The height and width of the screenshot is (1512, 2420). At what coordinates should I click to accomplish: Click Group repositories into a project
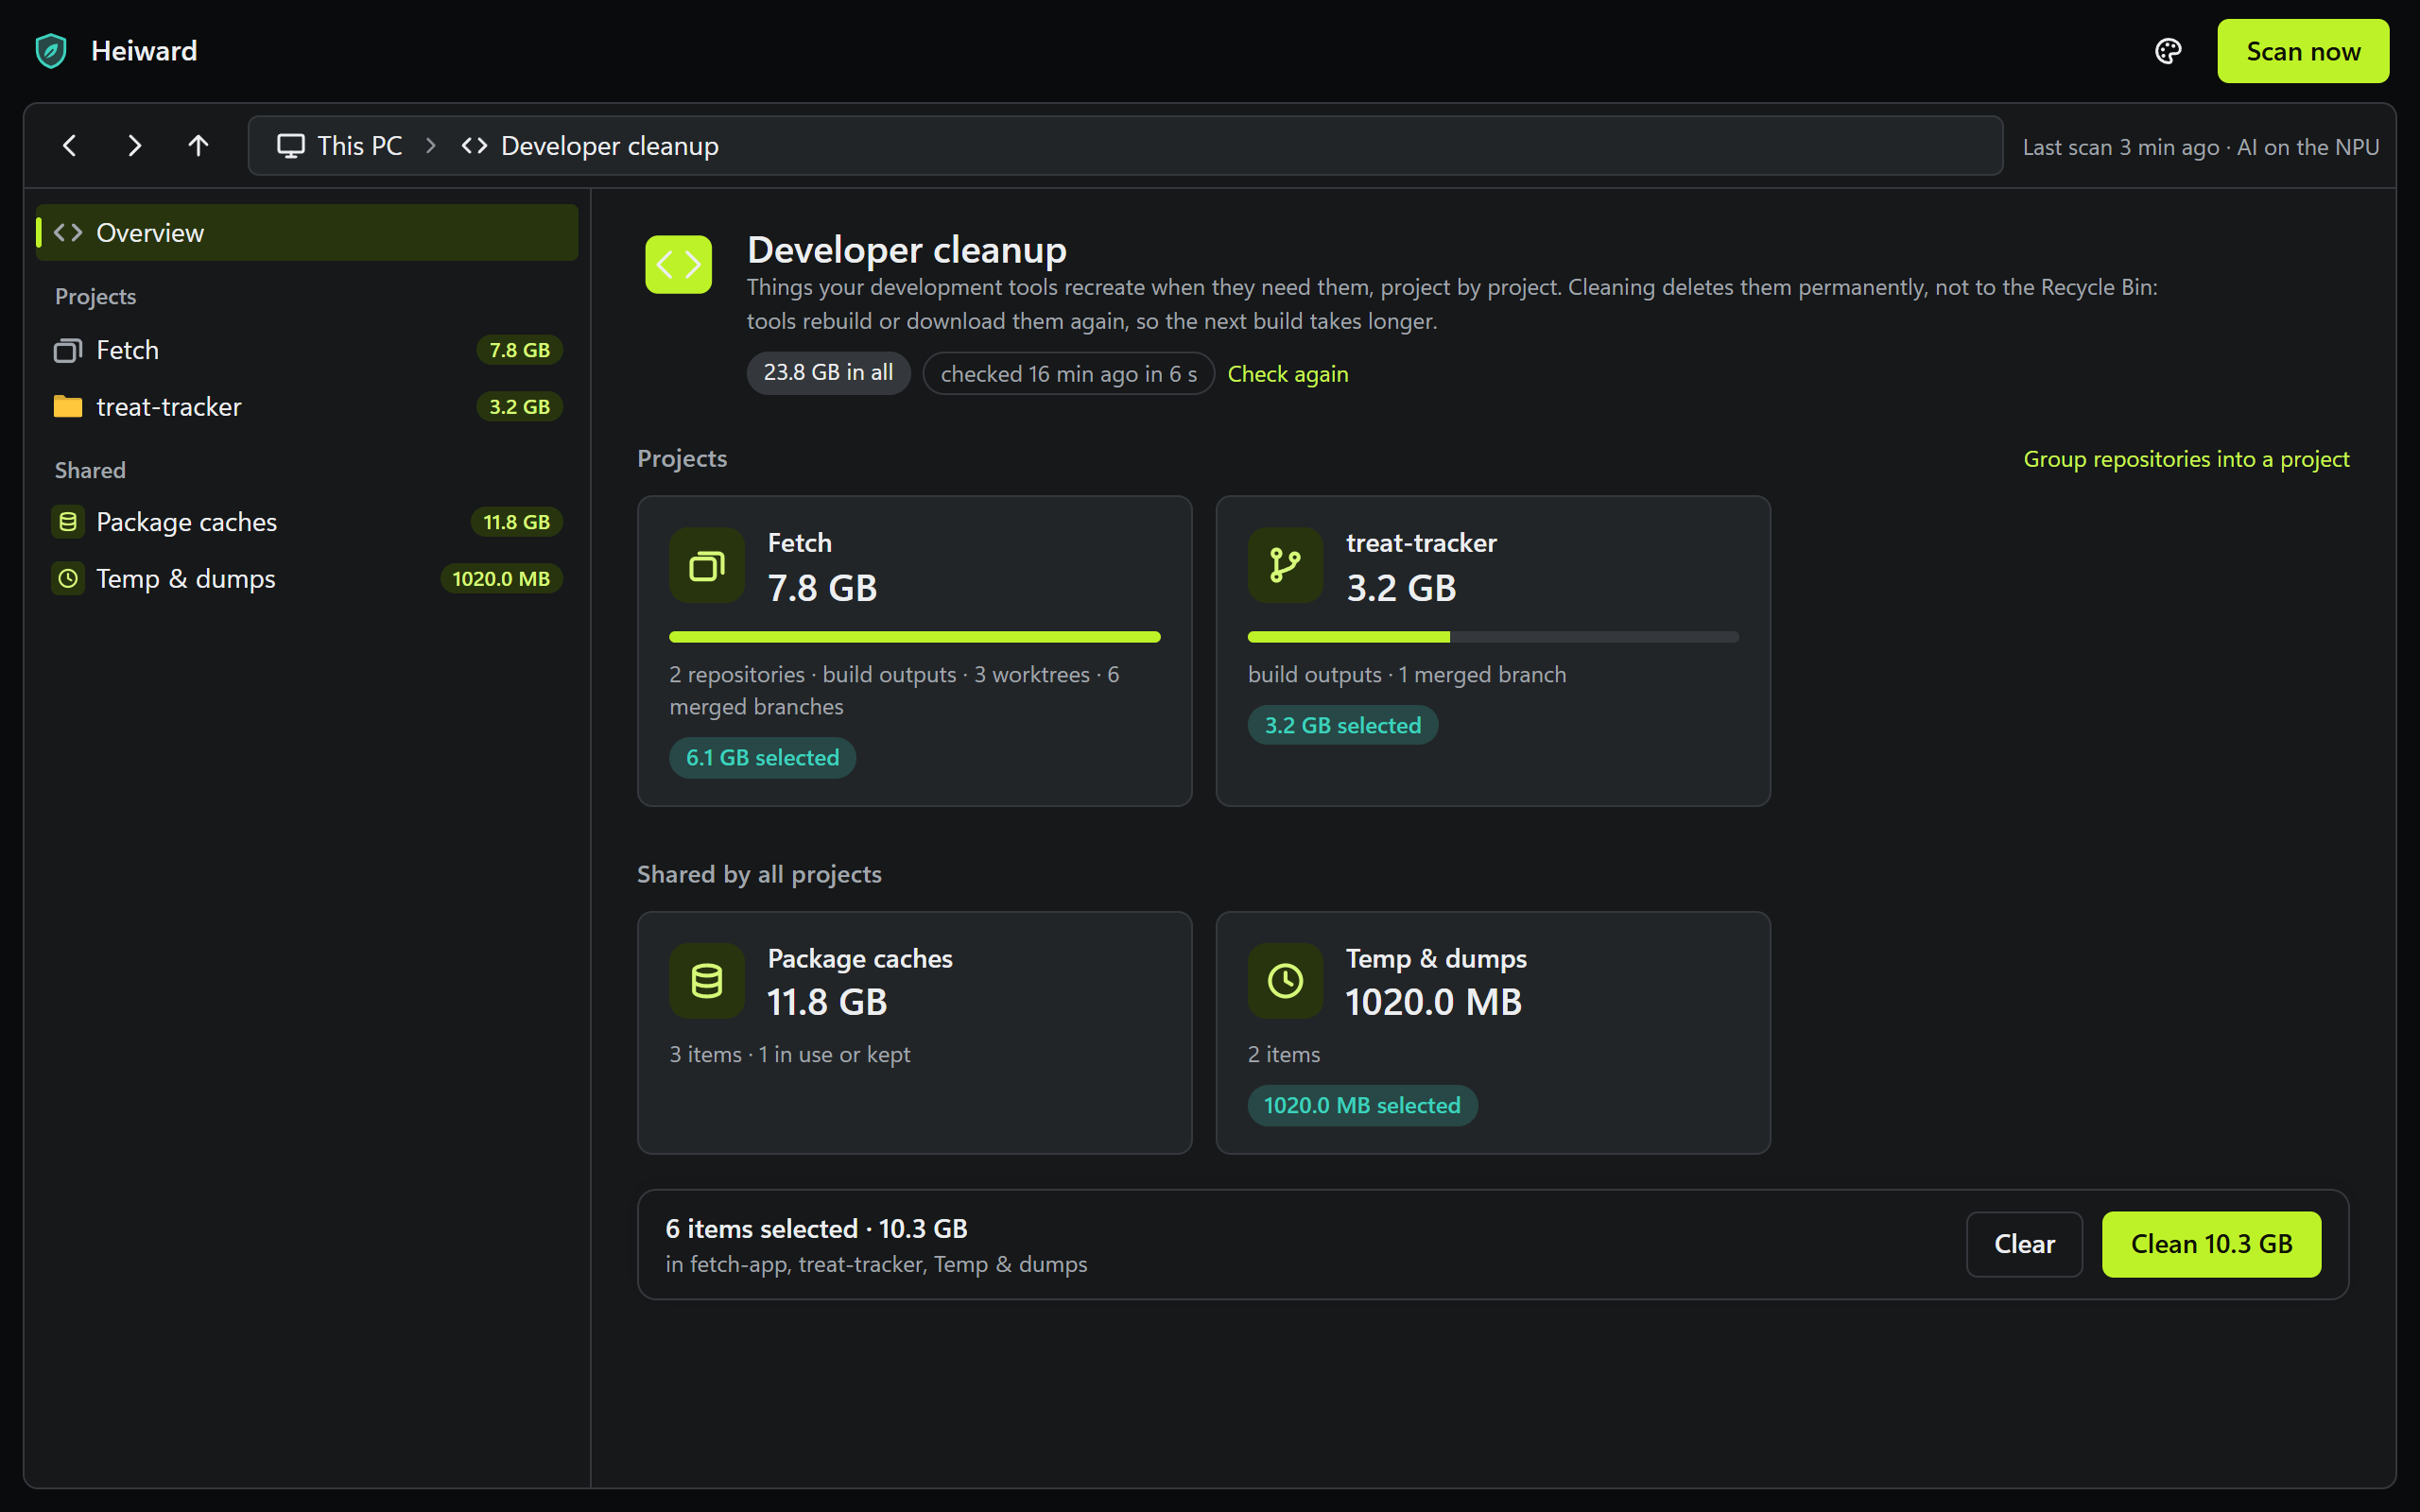tap(2186, 459)
